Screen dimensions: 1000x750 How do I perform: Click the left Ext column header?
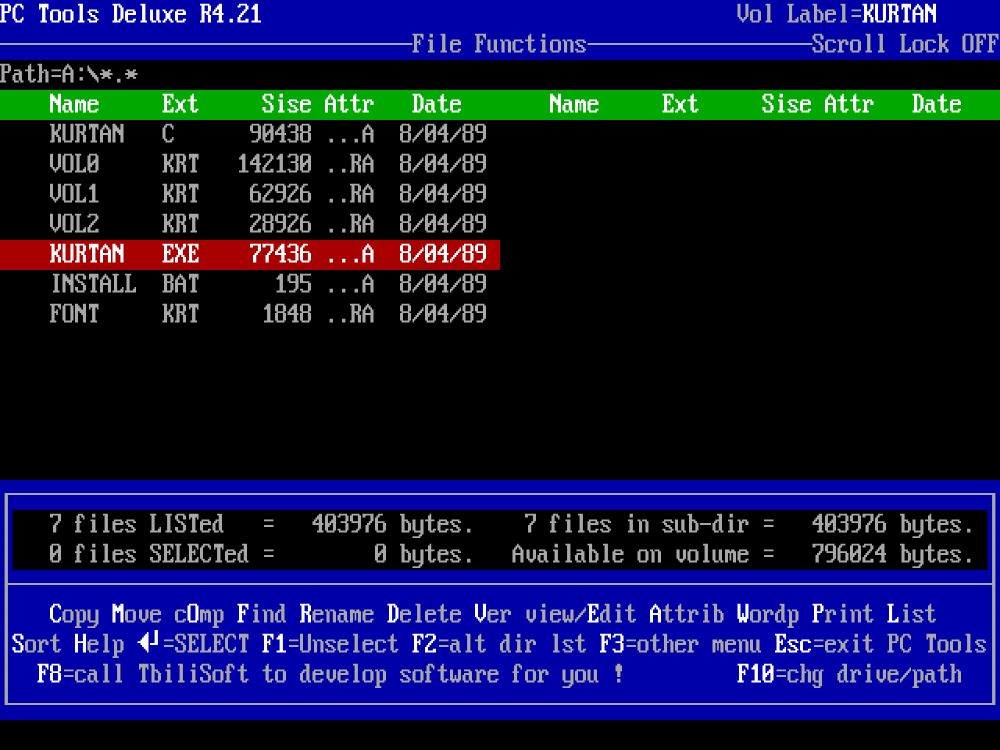[180, 104]
